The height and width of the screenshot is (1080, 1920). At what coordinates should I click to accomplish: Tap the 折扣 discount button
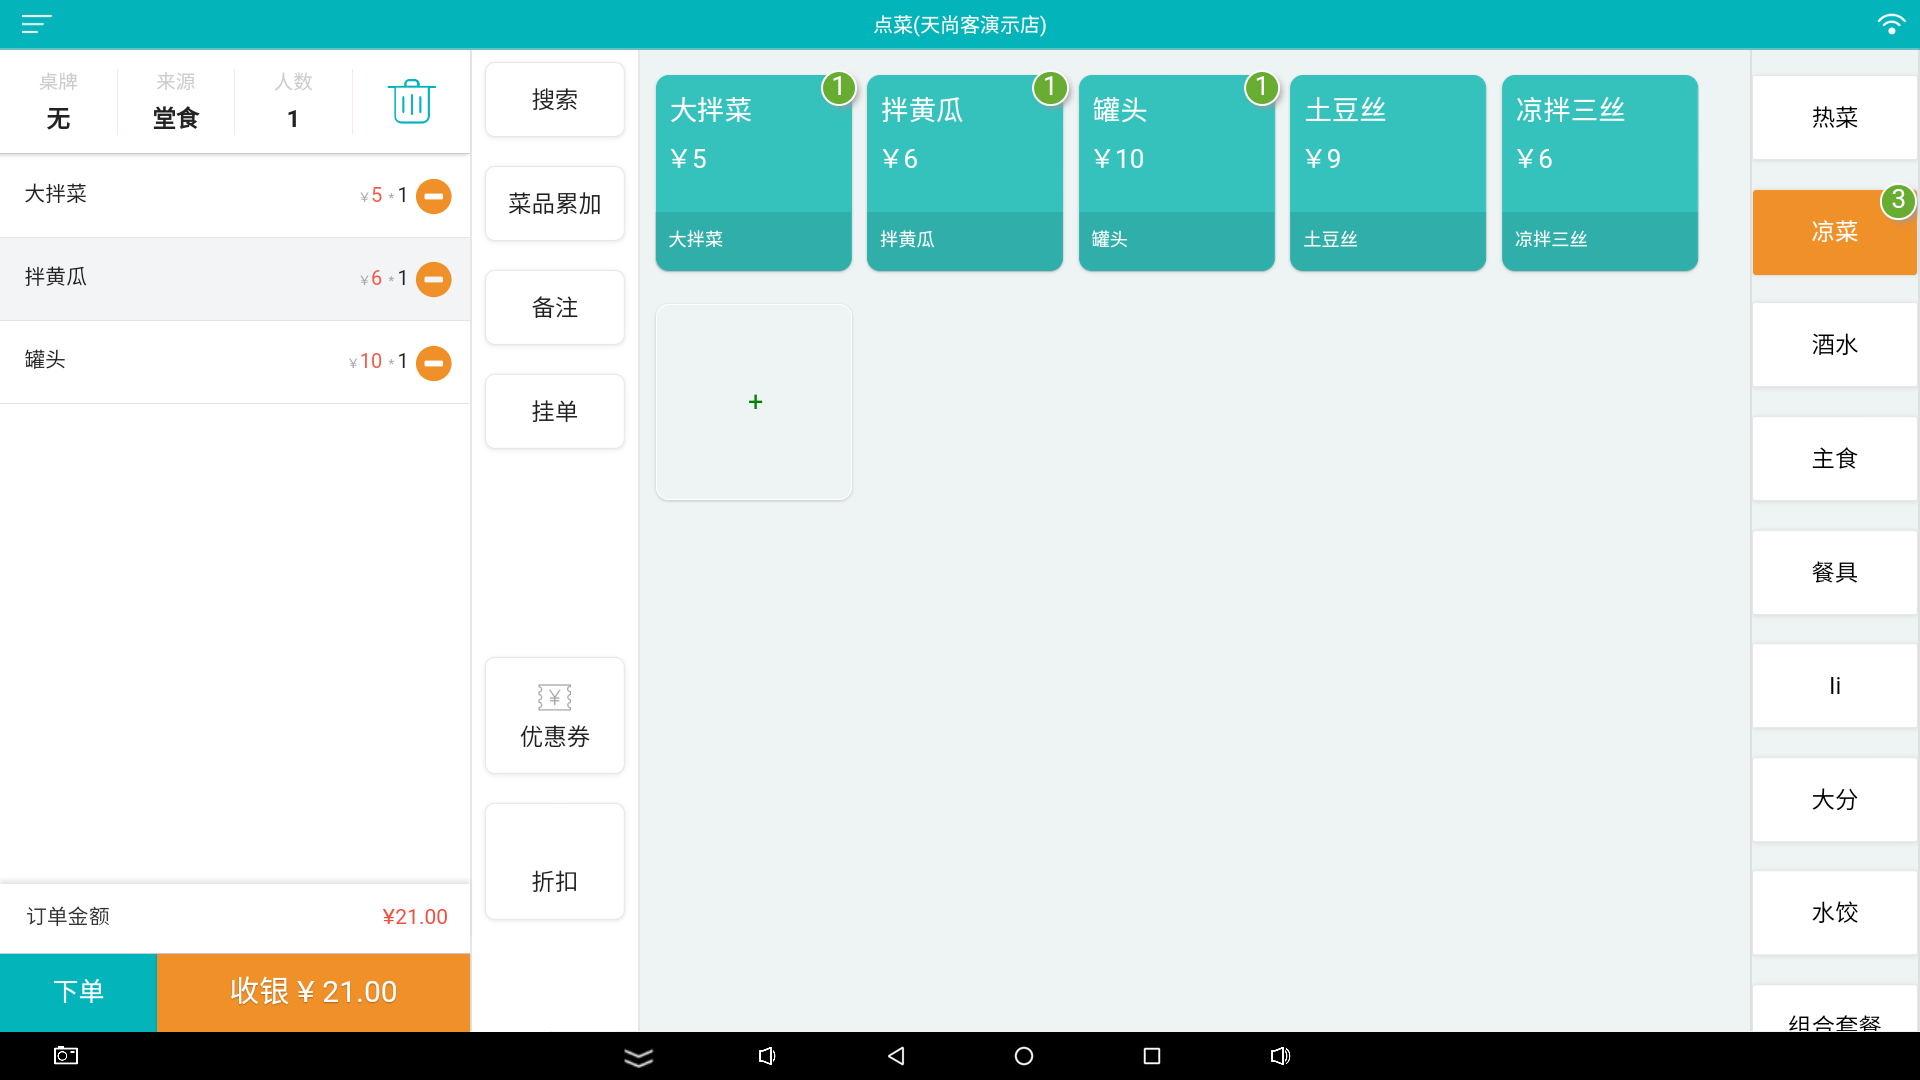tap(555, 862)
